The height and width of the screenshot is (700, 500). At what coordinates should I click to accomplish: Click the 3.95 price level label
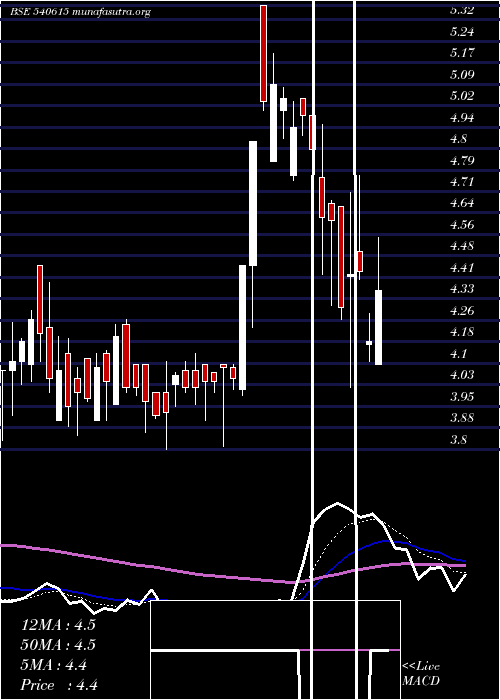click(462, 396)
